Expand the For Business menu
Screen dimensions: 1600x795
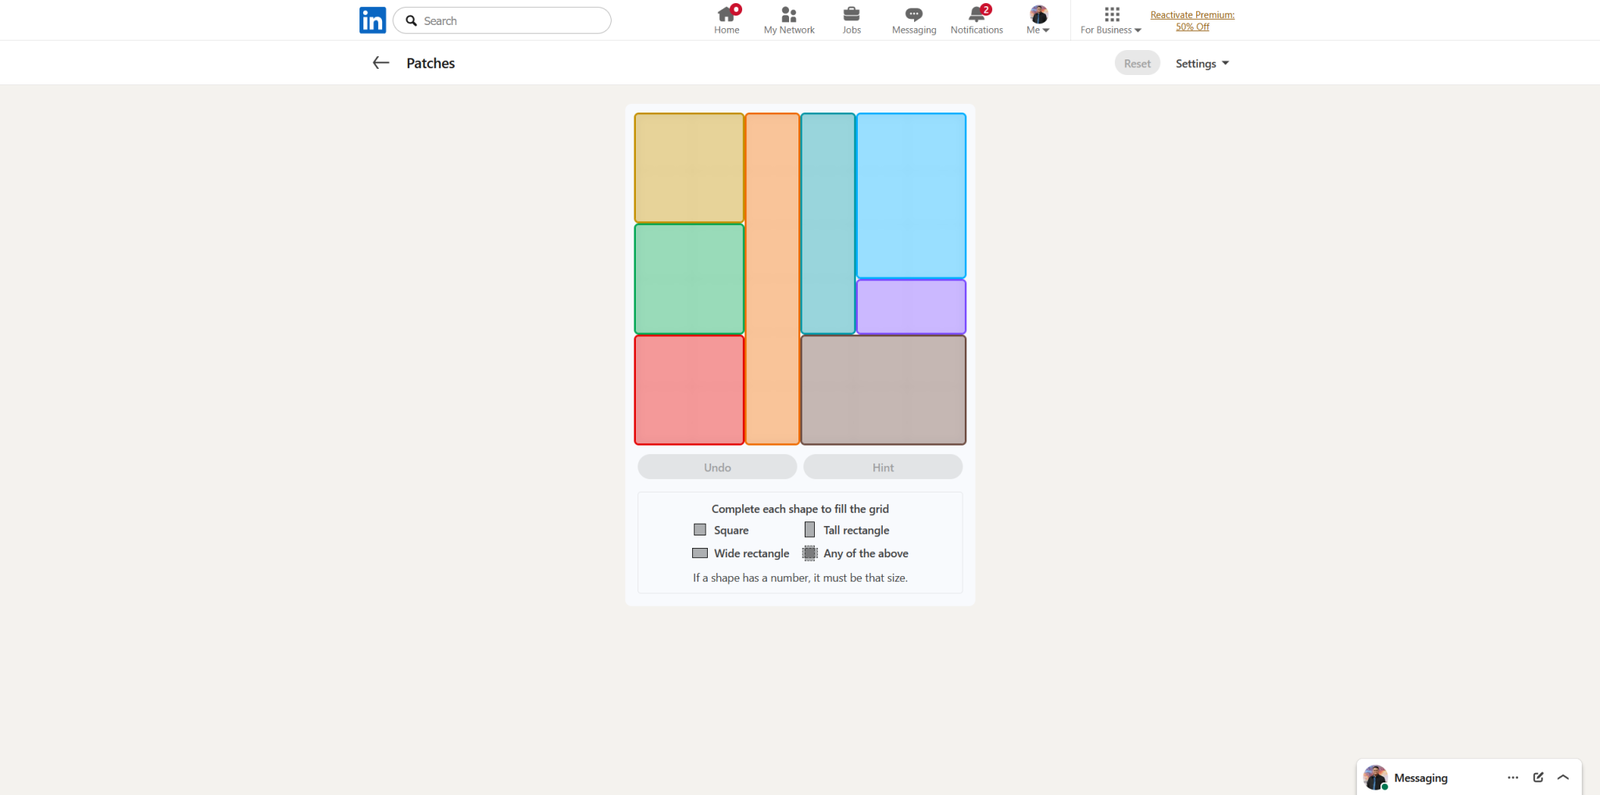click(x=1110, y=20)
